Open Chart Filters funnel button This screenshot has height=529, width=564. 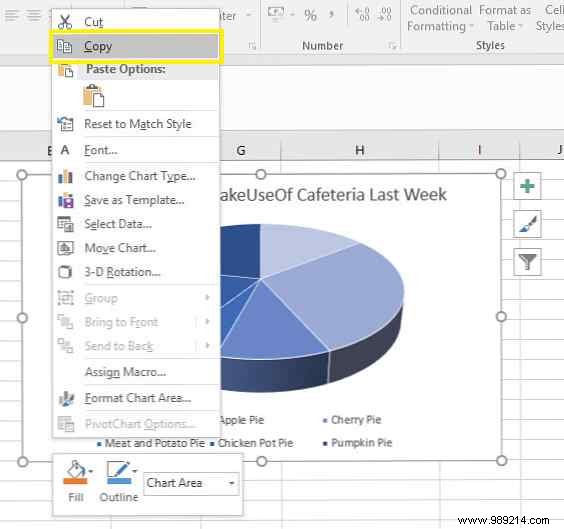coord(527,262)
